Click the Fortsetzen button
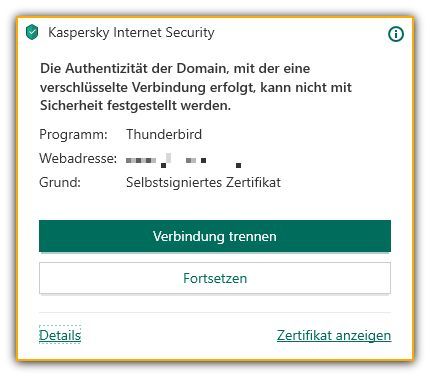This screenshot has height=377, width=430. click(x=215, y=278)
